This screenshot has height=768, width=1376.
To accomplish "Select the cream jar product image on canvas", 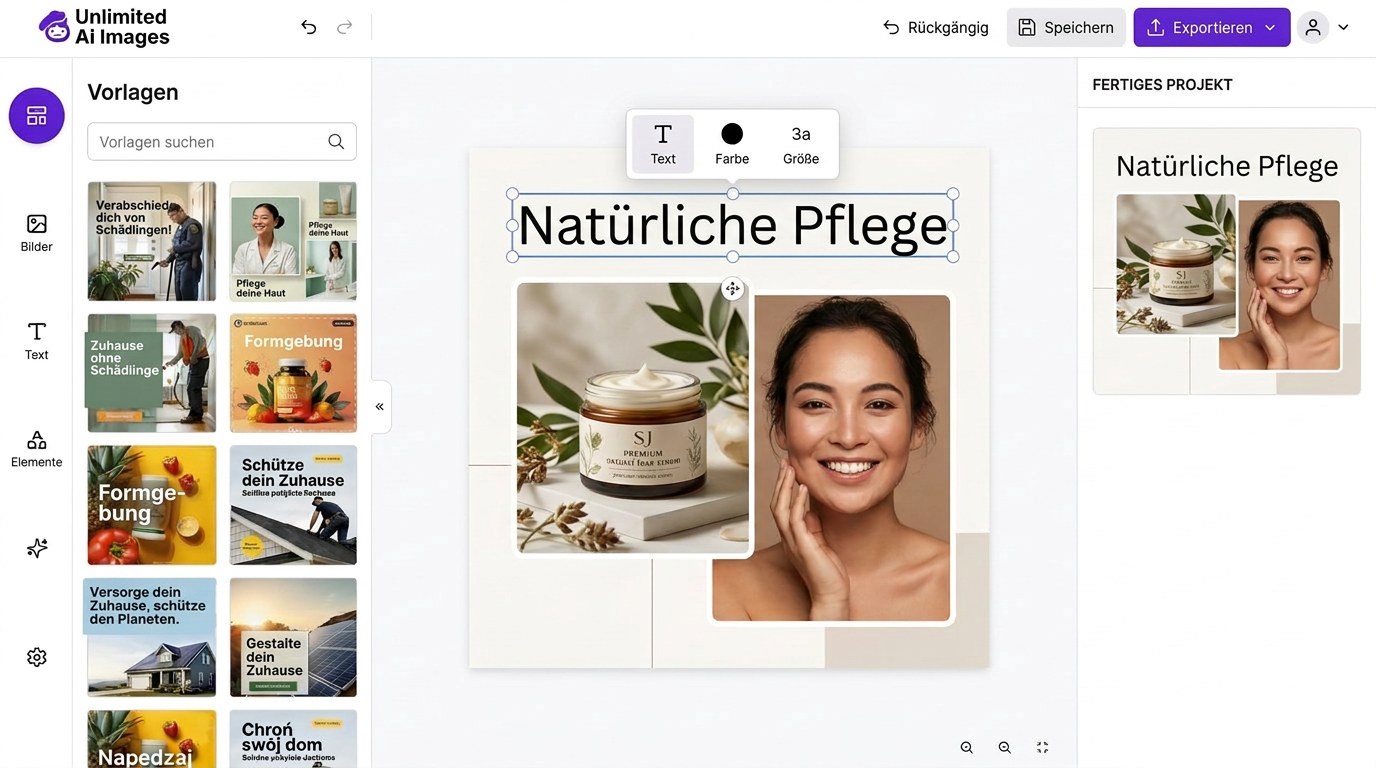I will (633, 418).
